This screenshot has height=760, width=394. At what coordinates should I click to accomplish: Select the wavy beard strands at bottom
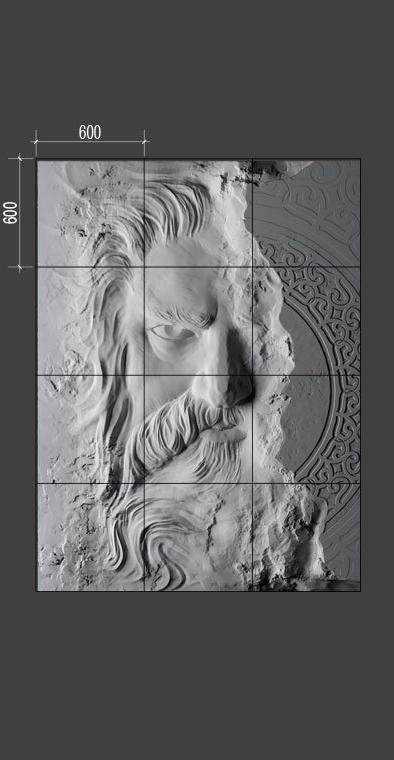tap(145, 538)
